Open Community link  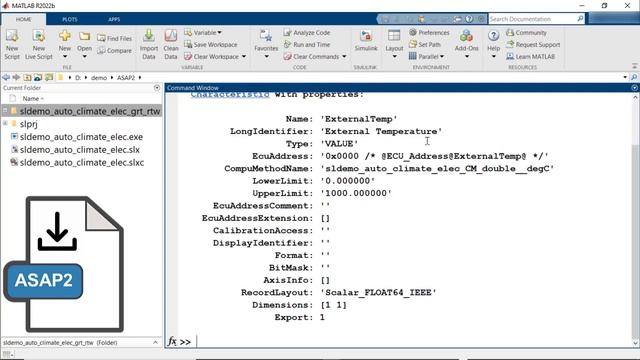pyautogui.click(x=527, y=32)
